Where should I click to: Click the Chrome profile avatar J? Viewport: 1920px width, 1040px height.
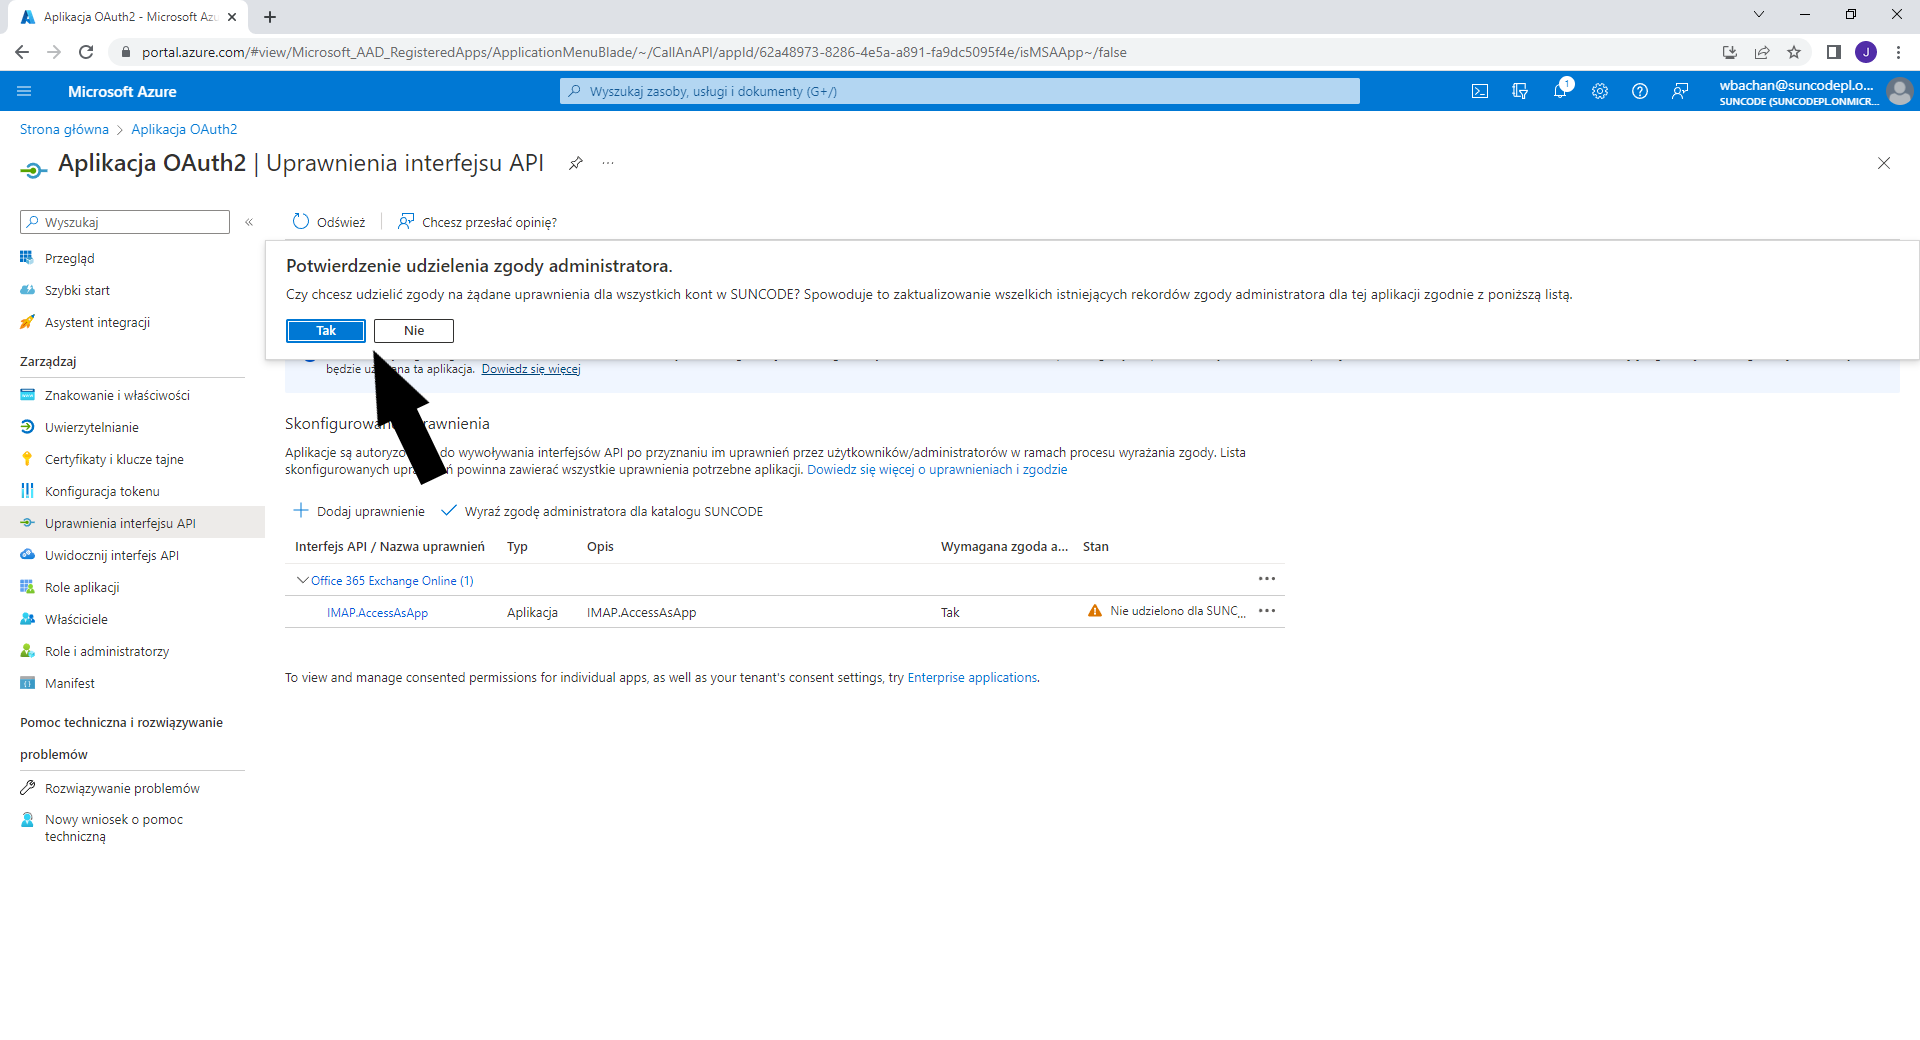tap(1866, 52)
